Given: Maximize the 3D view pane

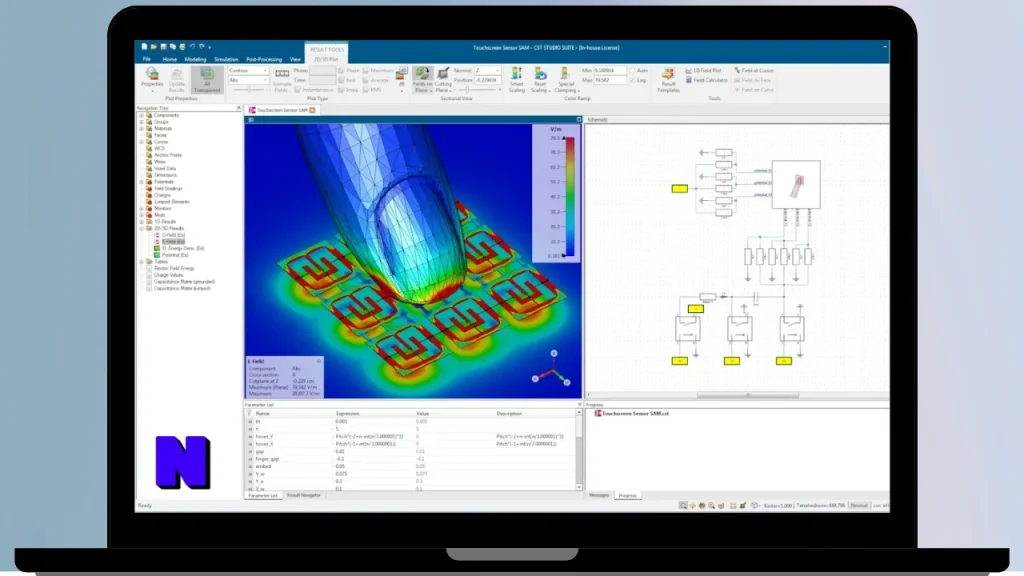Looking at the screenshot, I should pyautogui.click(x=579, y=120).
